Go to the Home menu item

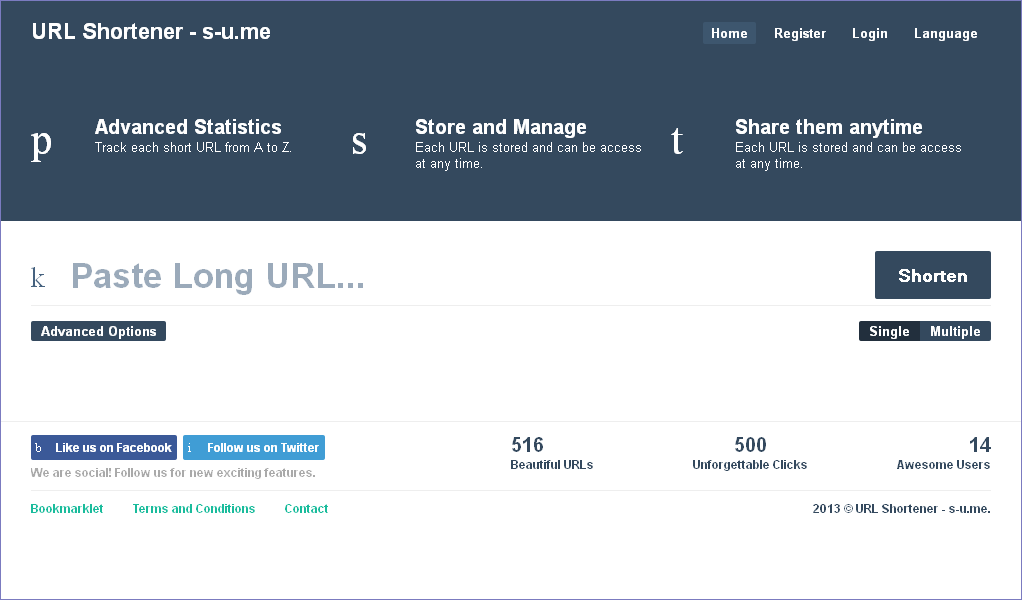pyautogui.click(x=729, y=33)
